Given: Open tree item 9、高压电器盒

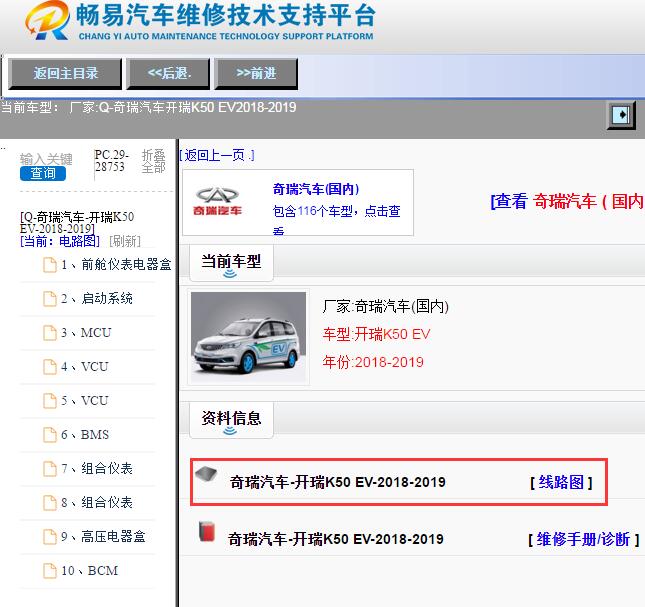Looking at the screenshot, I should click(x=103, y=537).
